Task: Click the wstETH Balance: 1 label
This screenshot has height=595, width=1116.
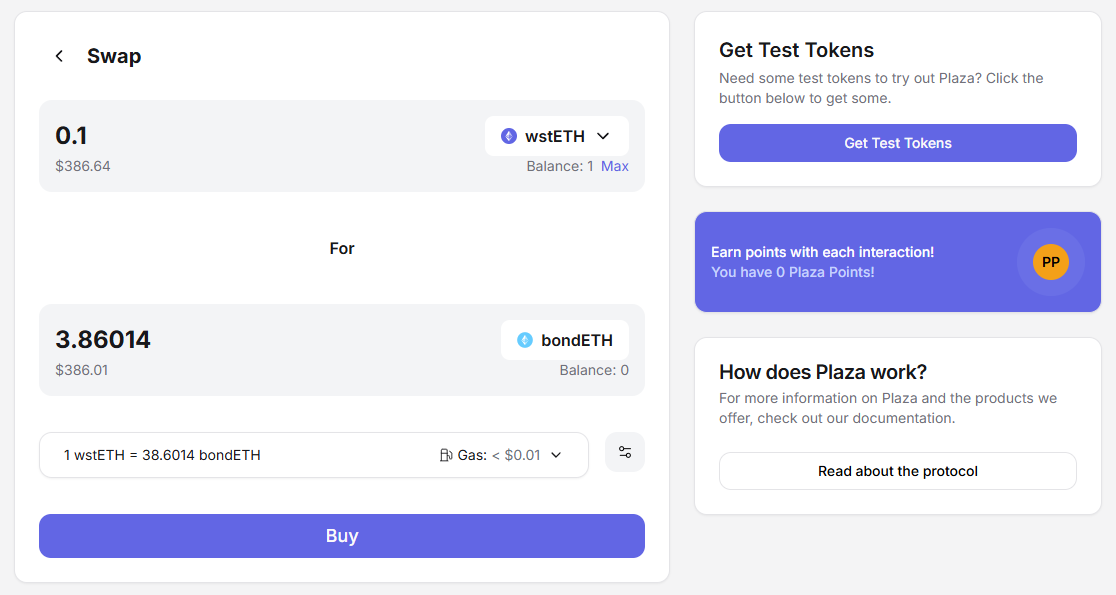Action: coord(559,166)
